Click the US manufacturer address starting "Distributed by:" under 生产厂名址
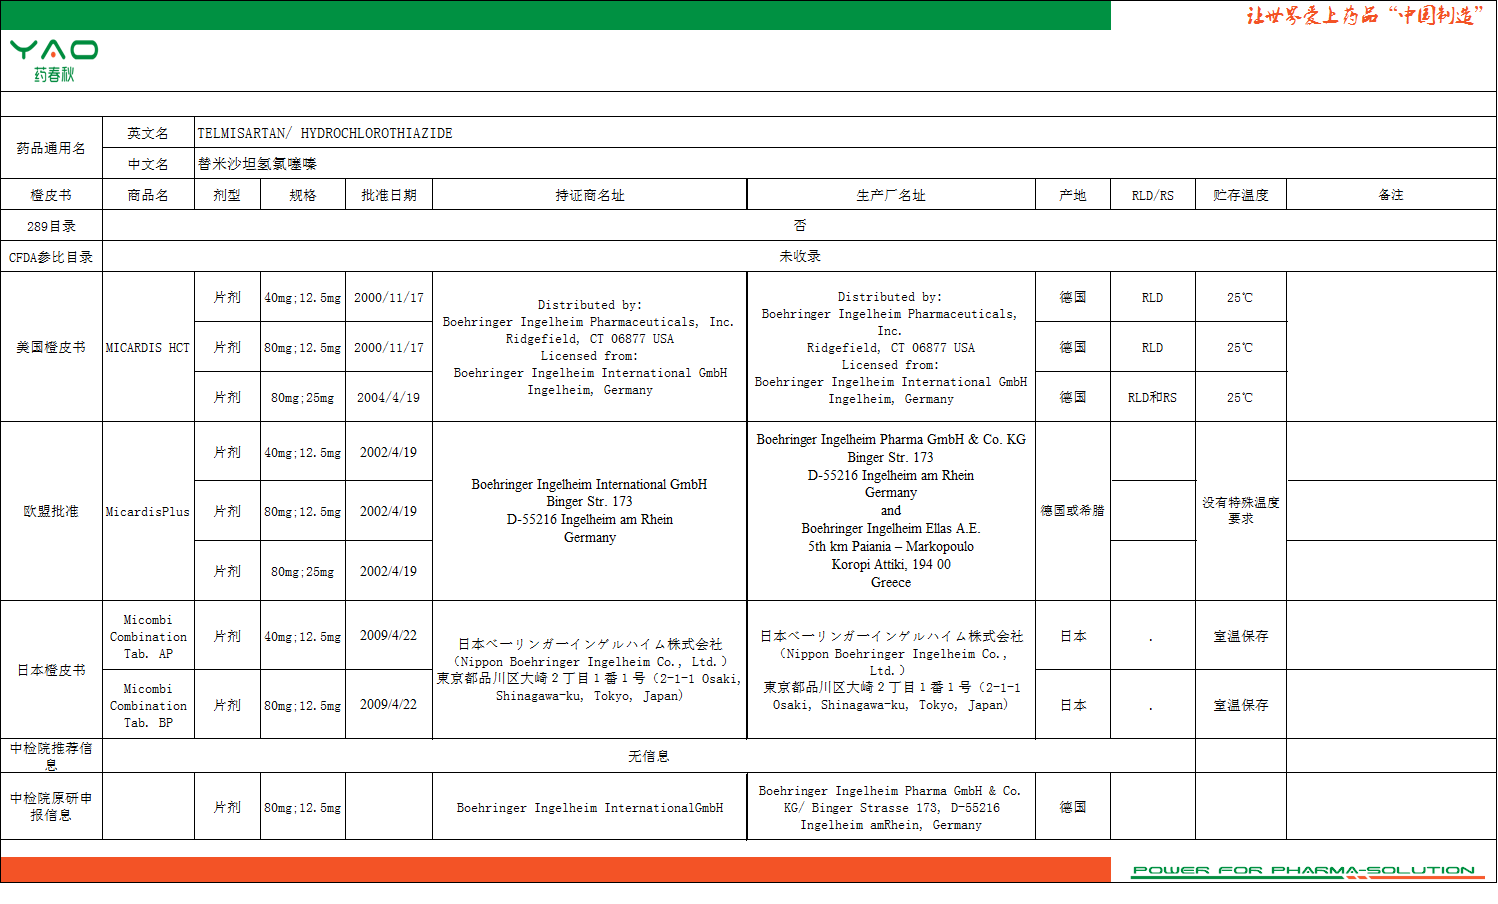1498x904 pixels. (x=891, y=347)
